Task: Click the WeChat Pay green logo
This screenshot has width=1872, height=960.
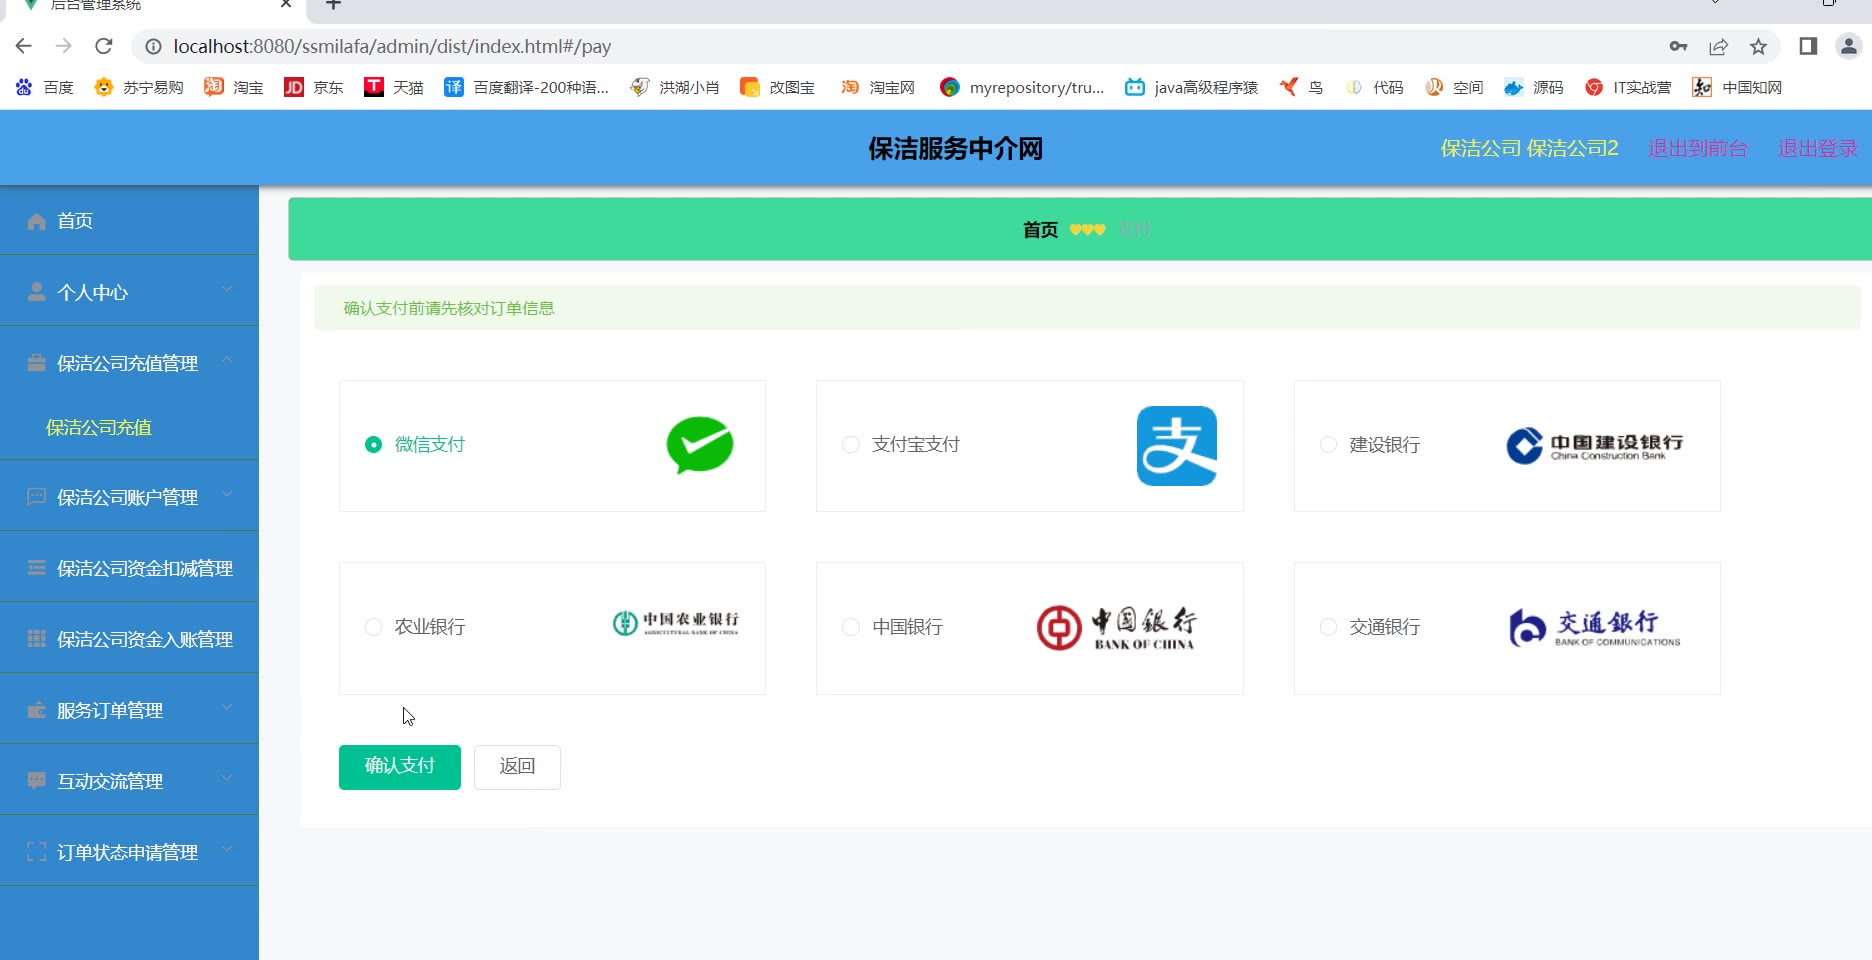Action: point(699,445)
